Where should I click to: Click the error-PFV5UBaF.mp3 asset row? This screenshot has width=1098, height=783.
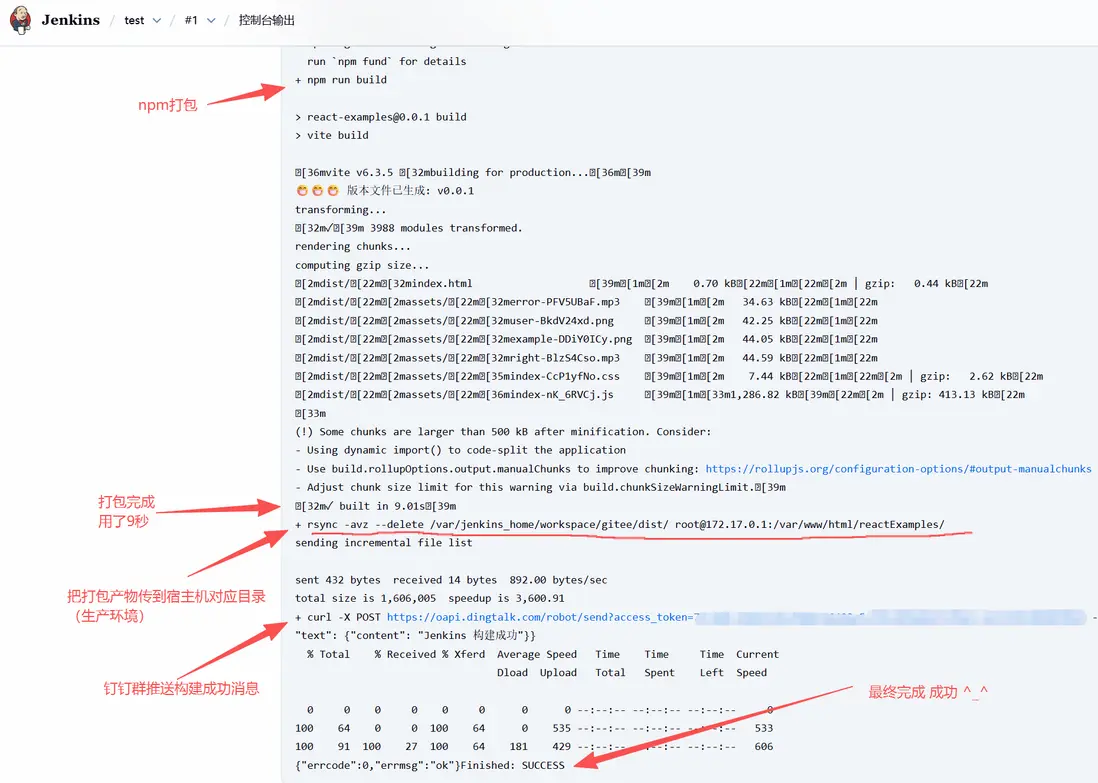pyautogui.click(x=586, y=302)
